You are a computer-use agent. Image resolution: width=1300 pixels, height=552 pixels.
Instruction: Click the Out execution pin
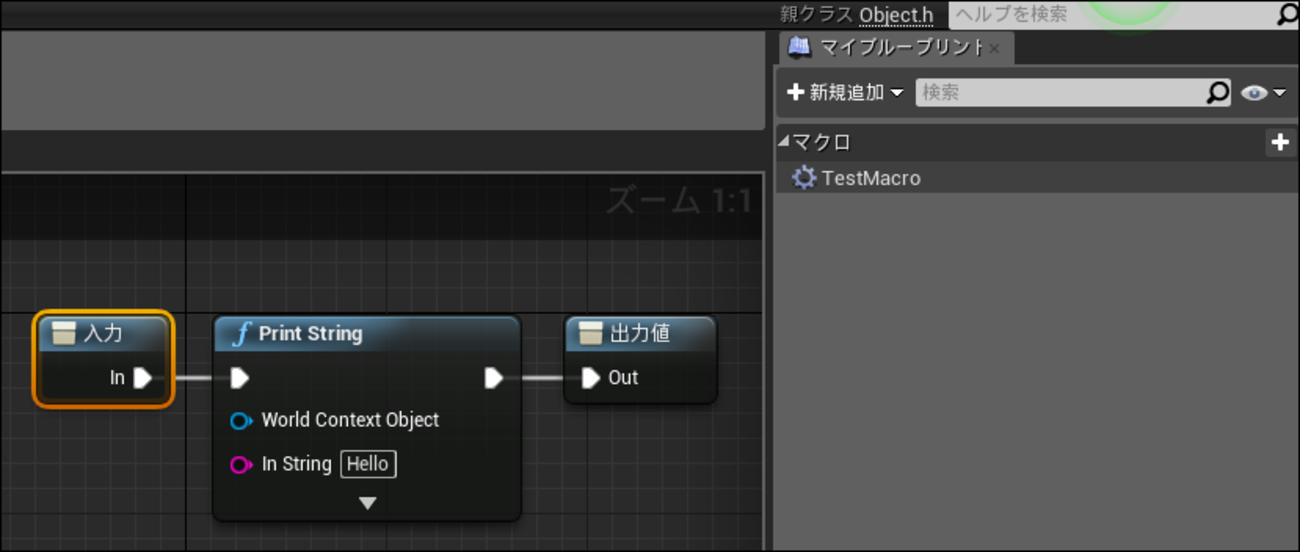tap(590, 377)
